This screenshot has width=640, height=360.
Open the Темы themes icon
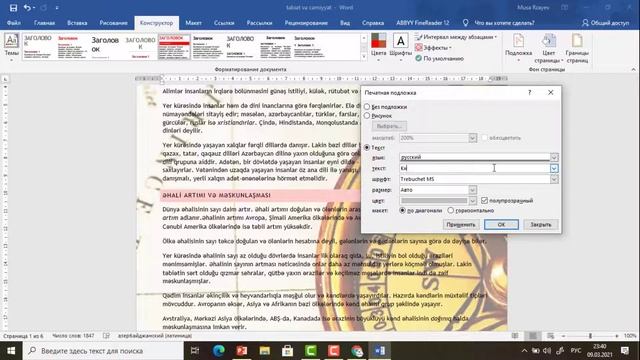coord(11,47)
